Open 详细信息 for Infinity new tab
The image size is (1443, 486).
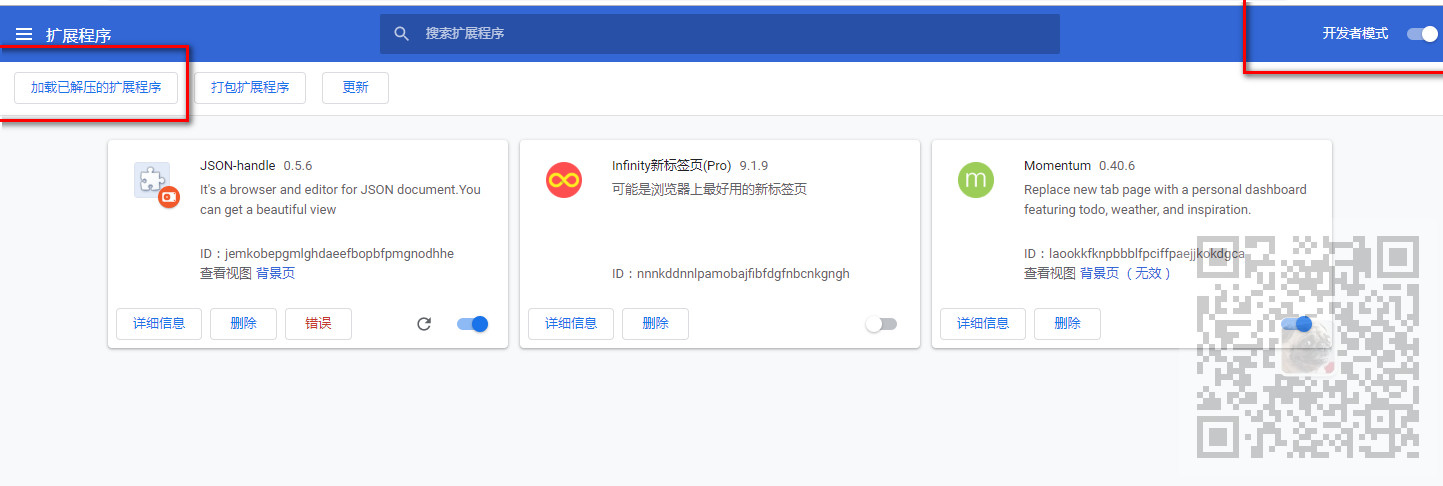click(x=571, y=323)
